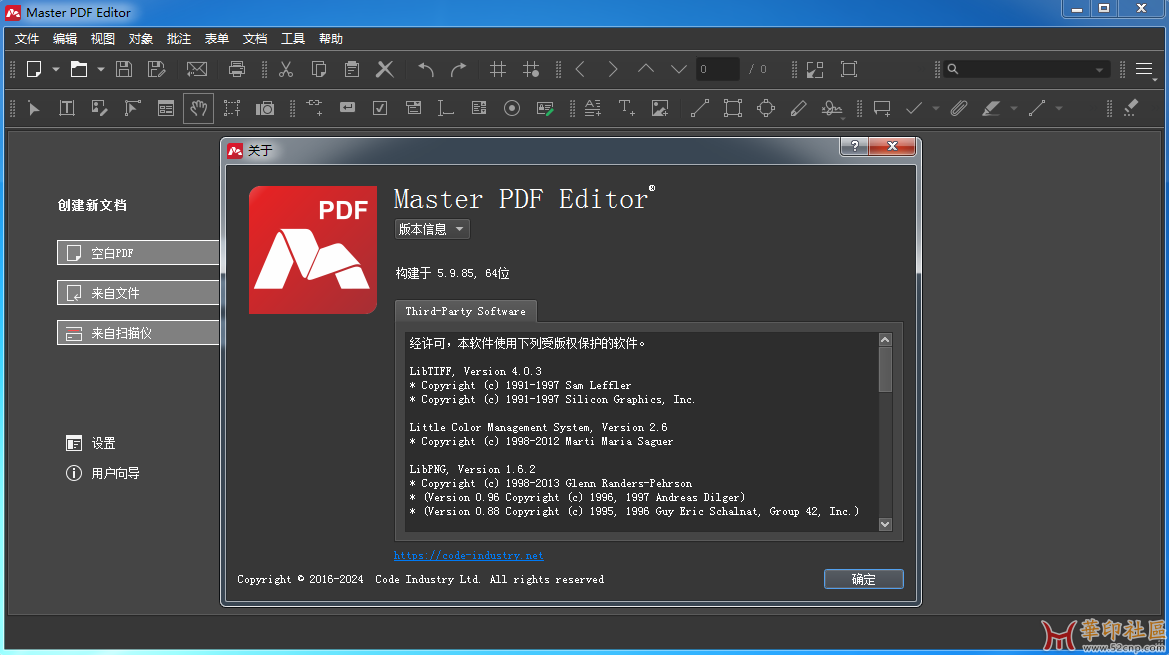The image size is (1169, 655).
Task: Select the Third-Party Software tab
Action: click(x=465, y=311)
